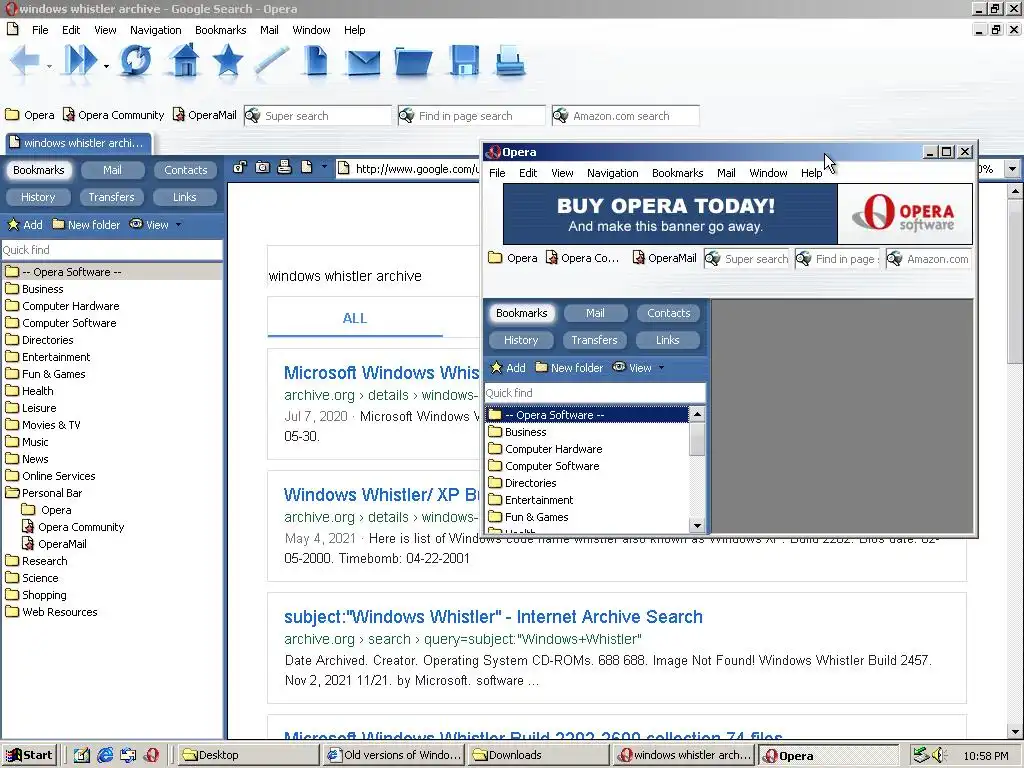This screenshot has height=768, width=1024.
Task: Toggle images with the camera icon
Action: pos(263,168)
